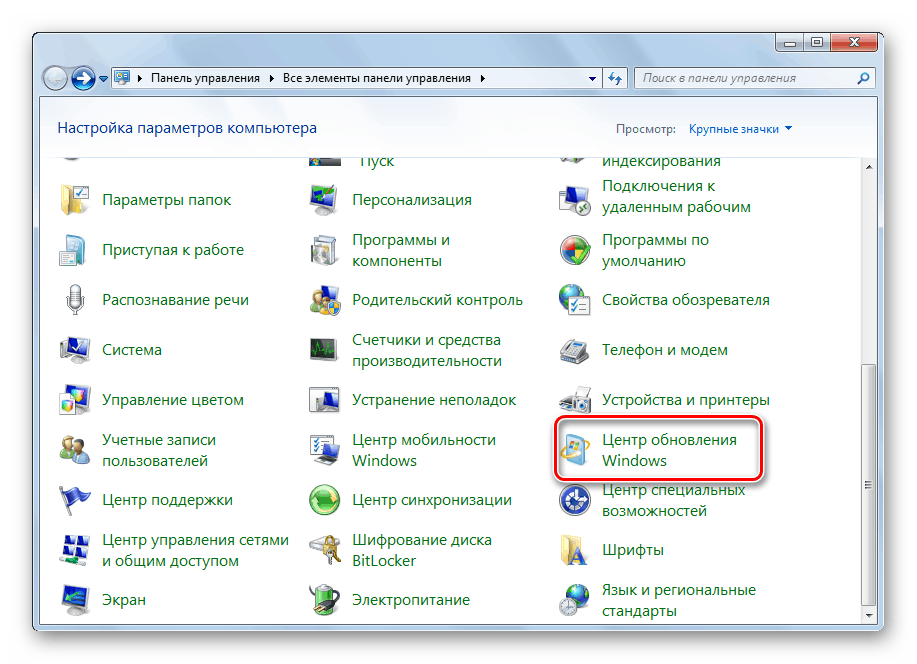Click Программы по умолчанию icon
The width and height of the screenshot is (917, 664).
pos(575,250)
